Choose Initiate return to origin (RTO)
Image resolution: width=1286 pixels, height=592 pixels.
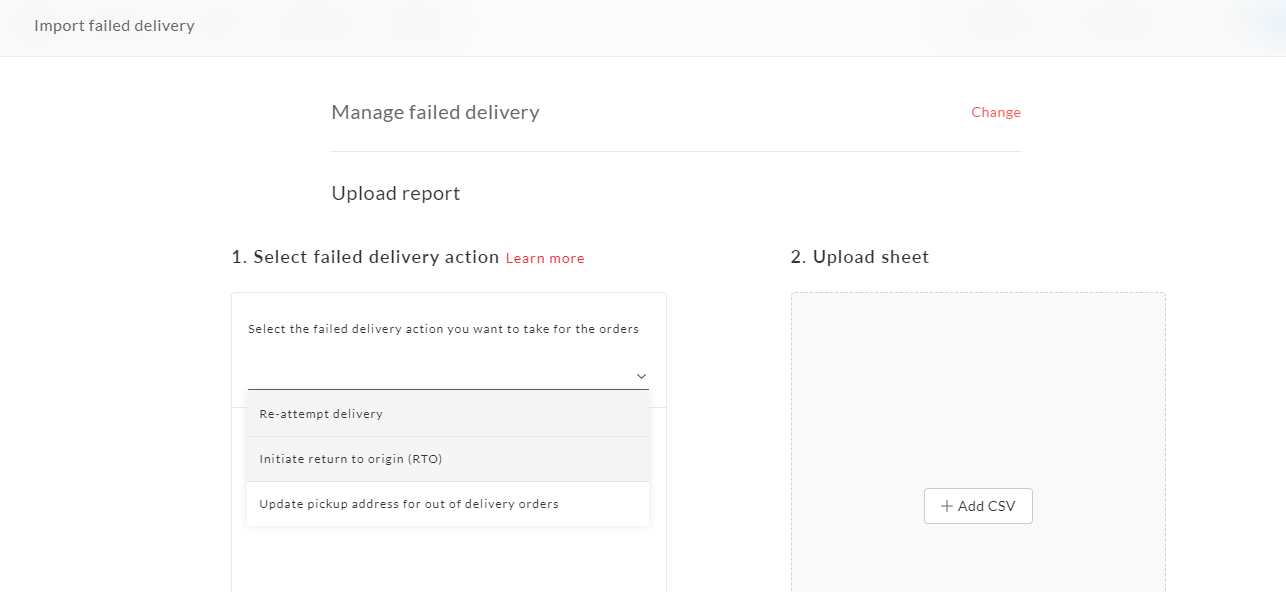coord(448,459)
